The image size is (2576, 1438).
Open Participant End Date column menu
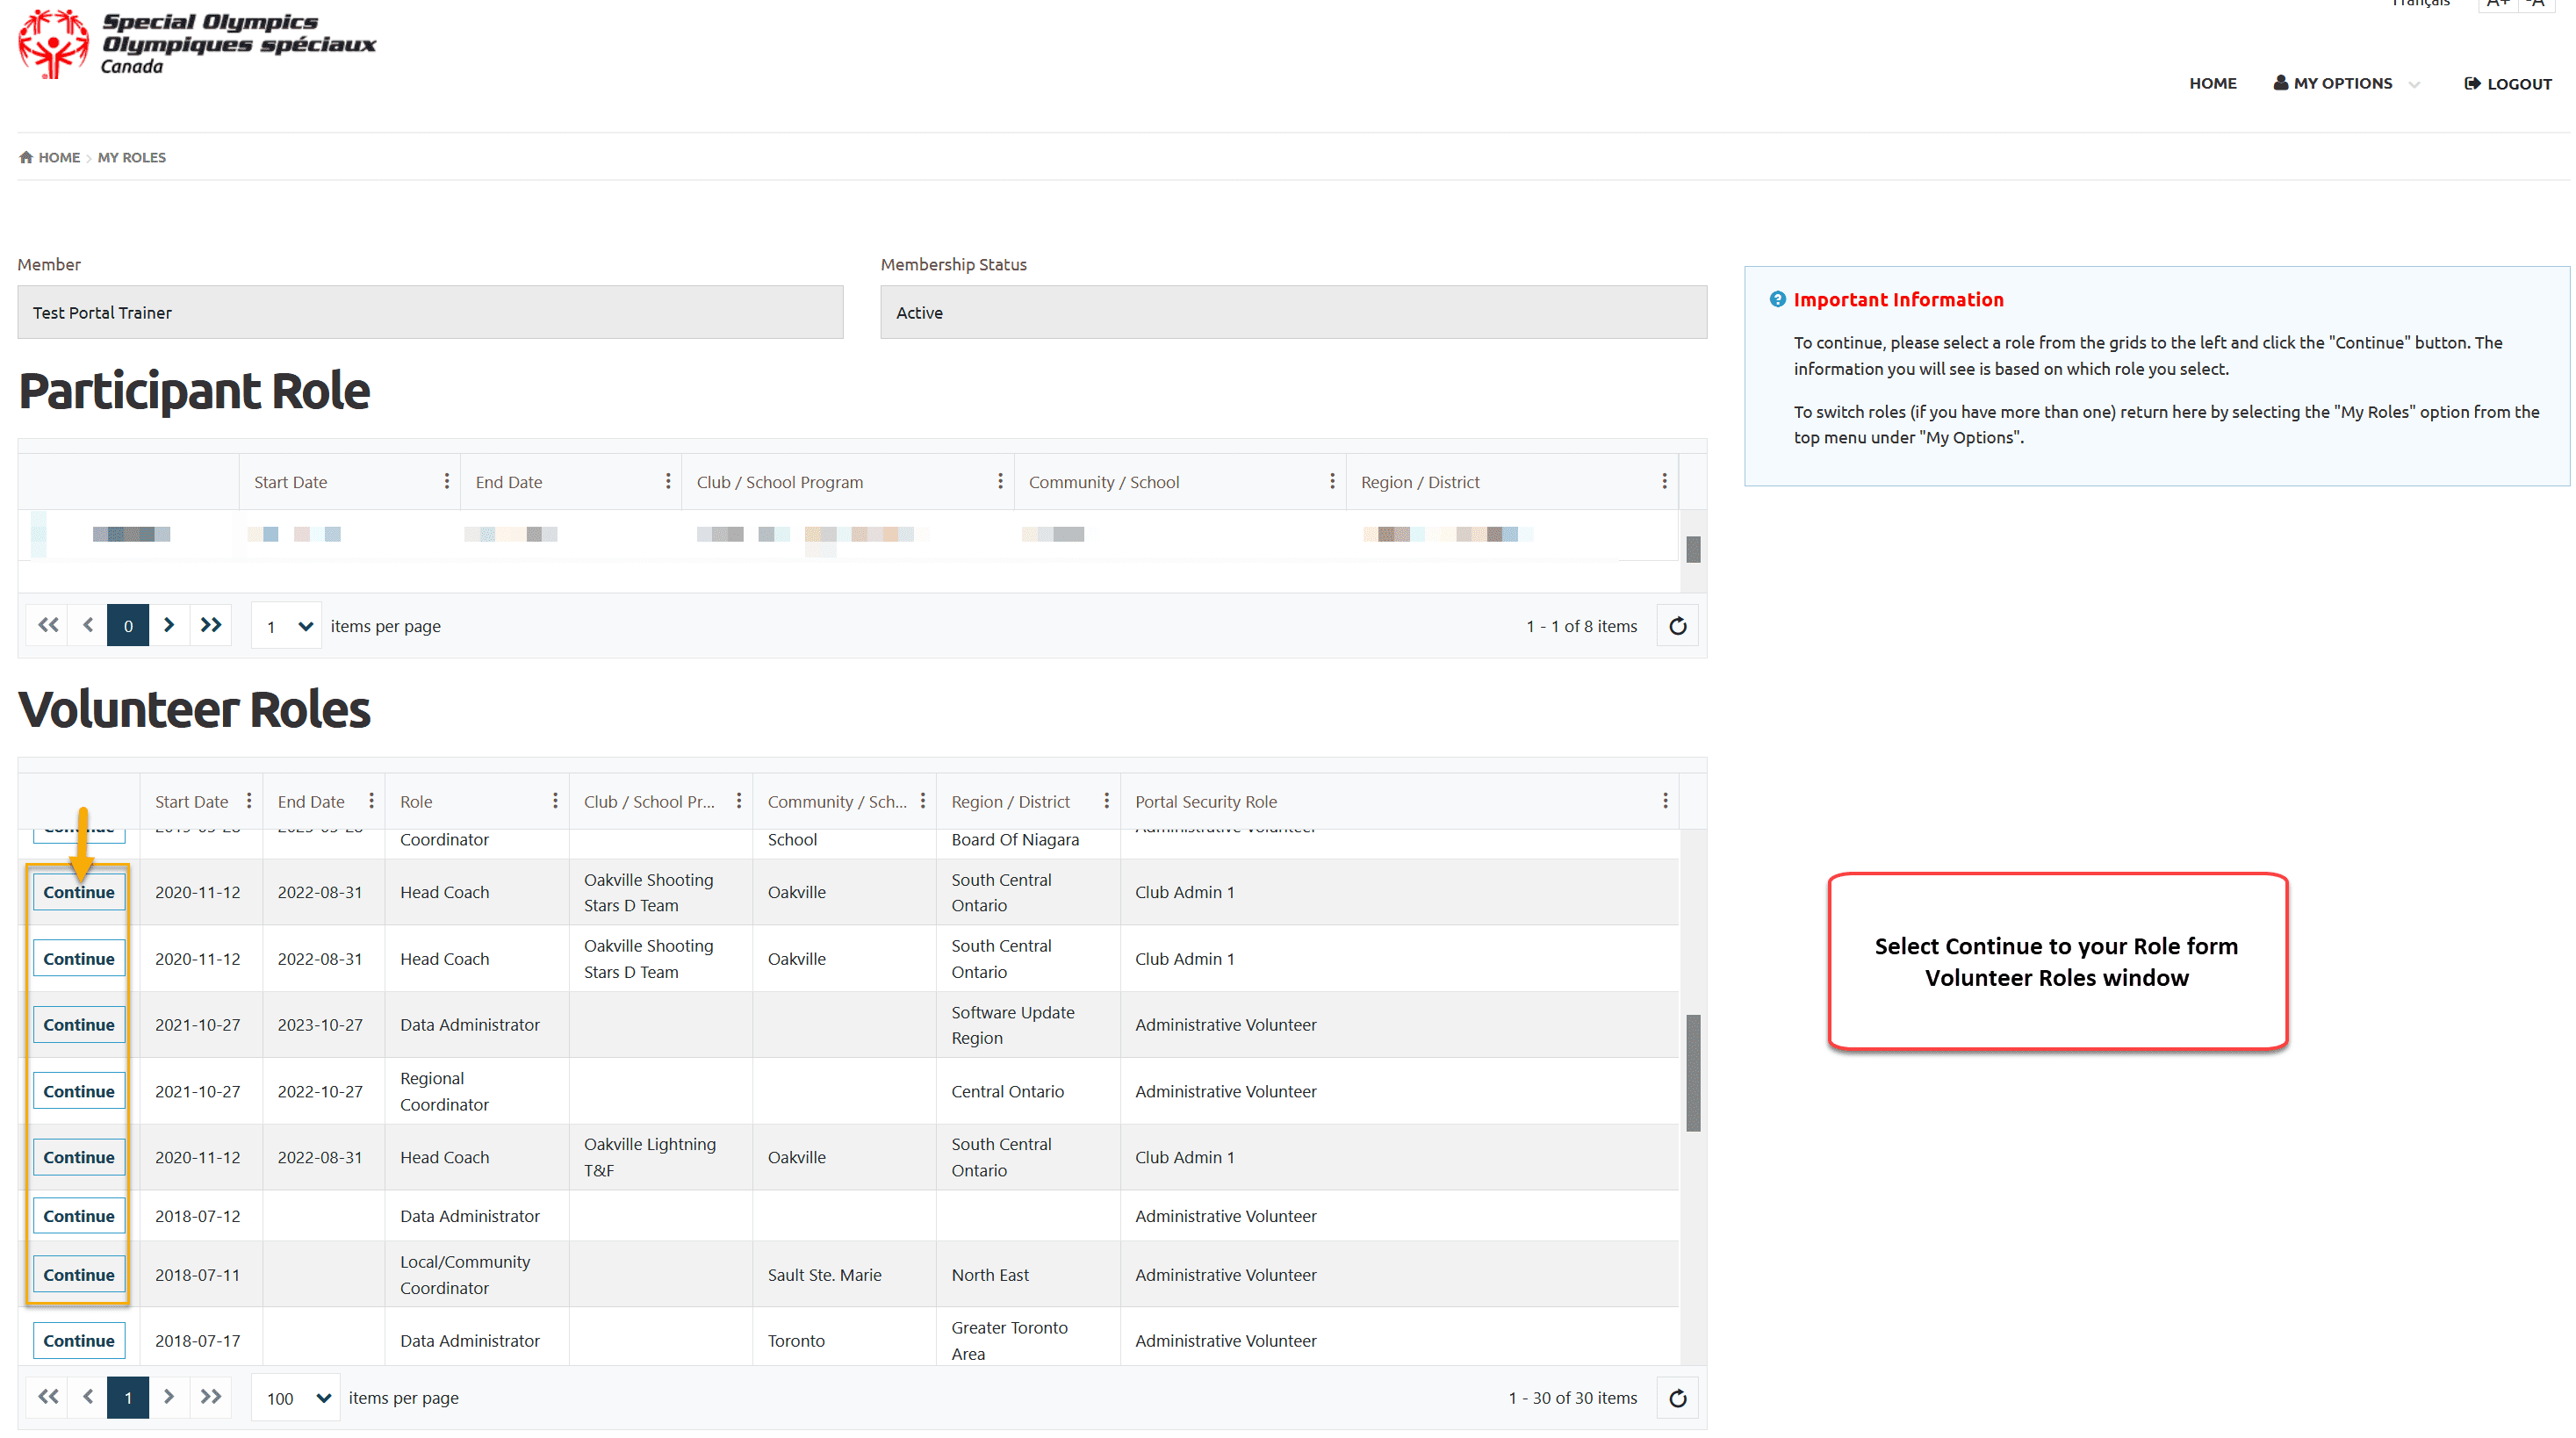coord(668,481)
